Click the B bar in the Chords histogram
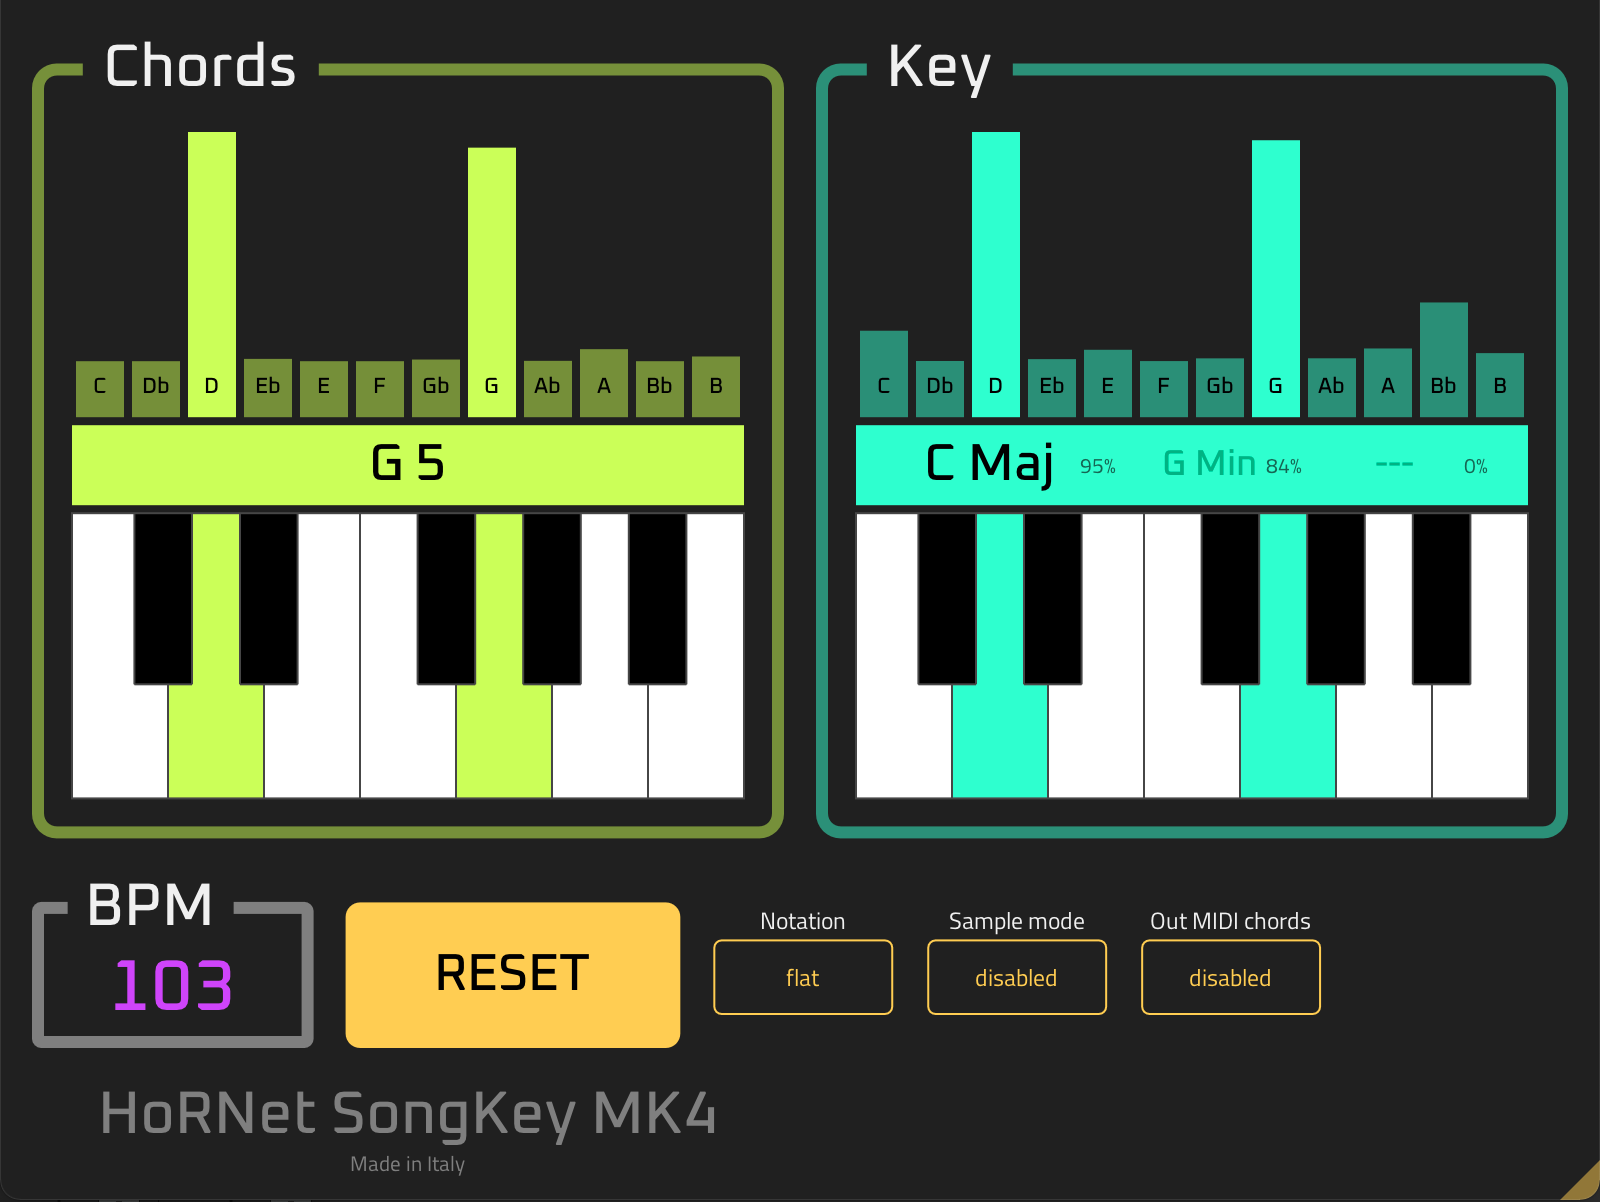 coord(716,387)
